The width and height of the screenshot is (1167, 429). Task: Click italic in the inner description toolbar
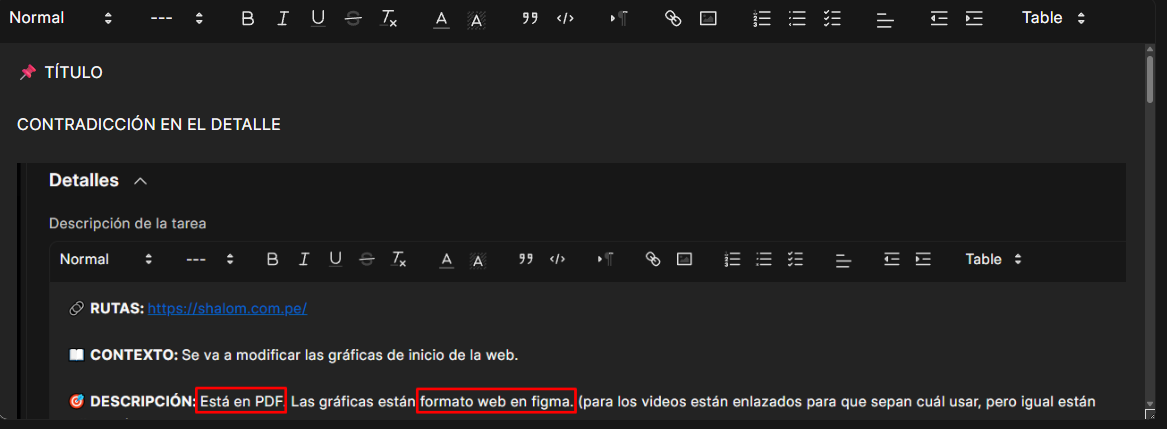tap(303, 259)
